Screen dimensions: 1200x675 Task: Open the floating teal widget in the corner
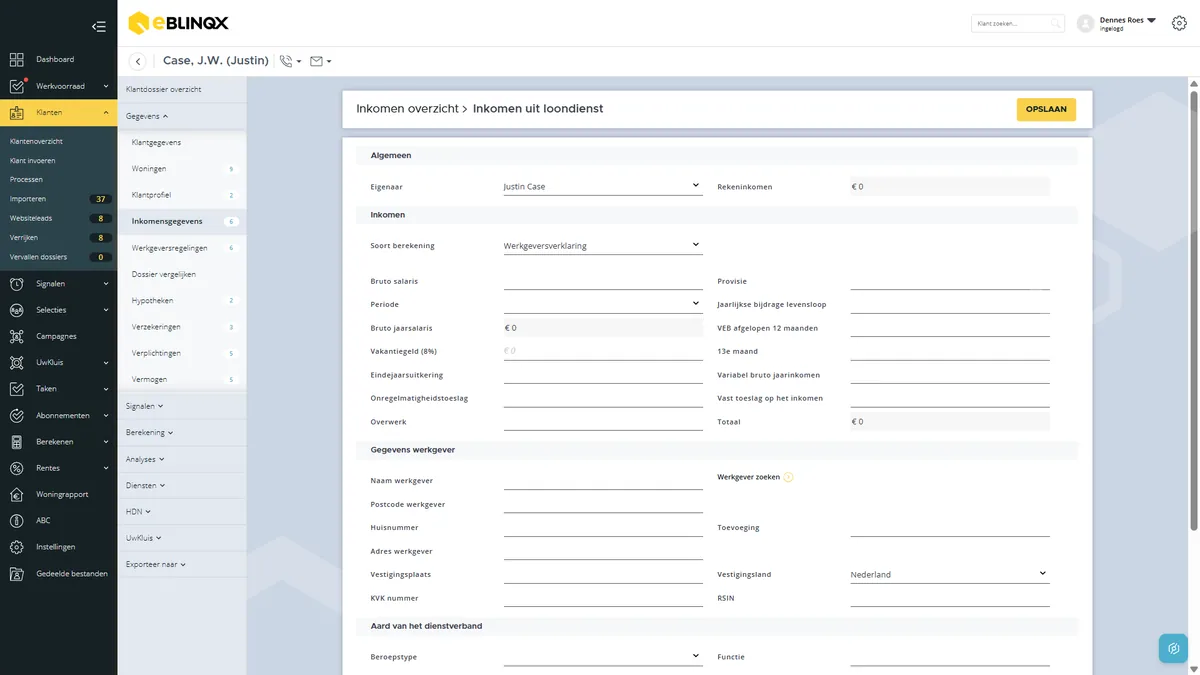1173,648
